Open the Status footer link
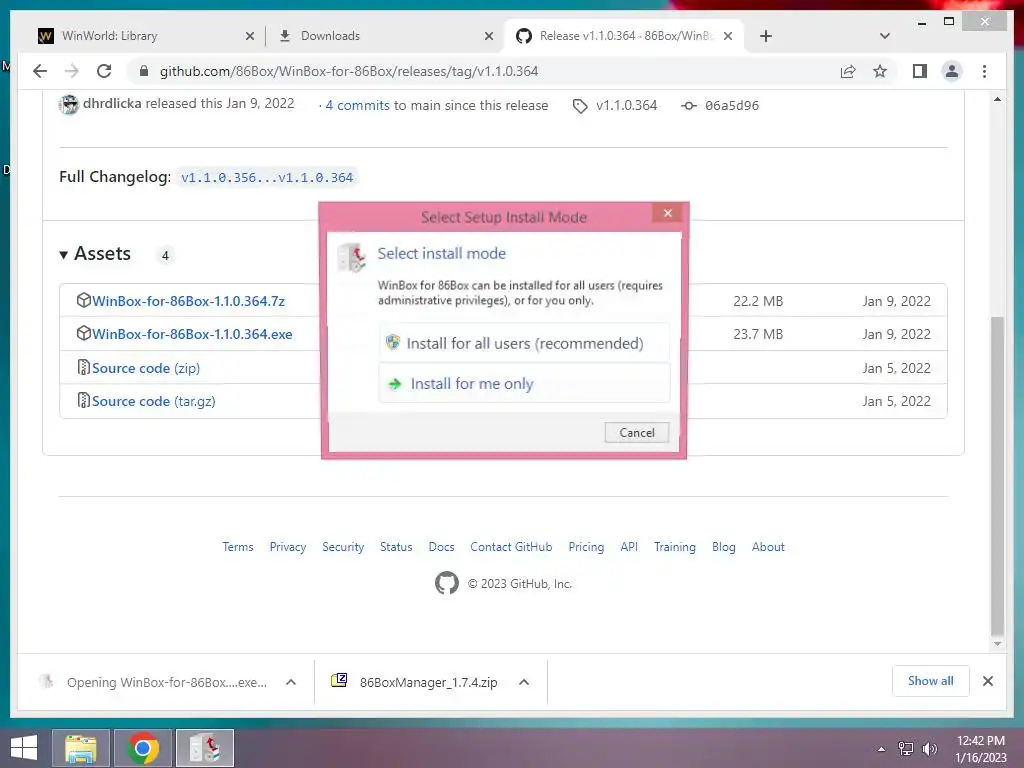 click(396, 547)
